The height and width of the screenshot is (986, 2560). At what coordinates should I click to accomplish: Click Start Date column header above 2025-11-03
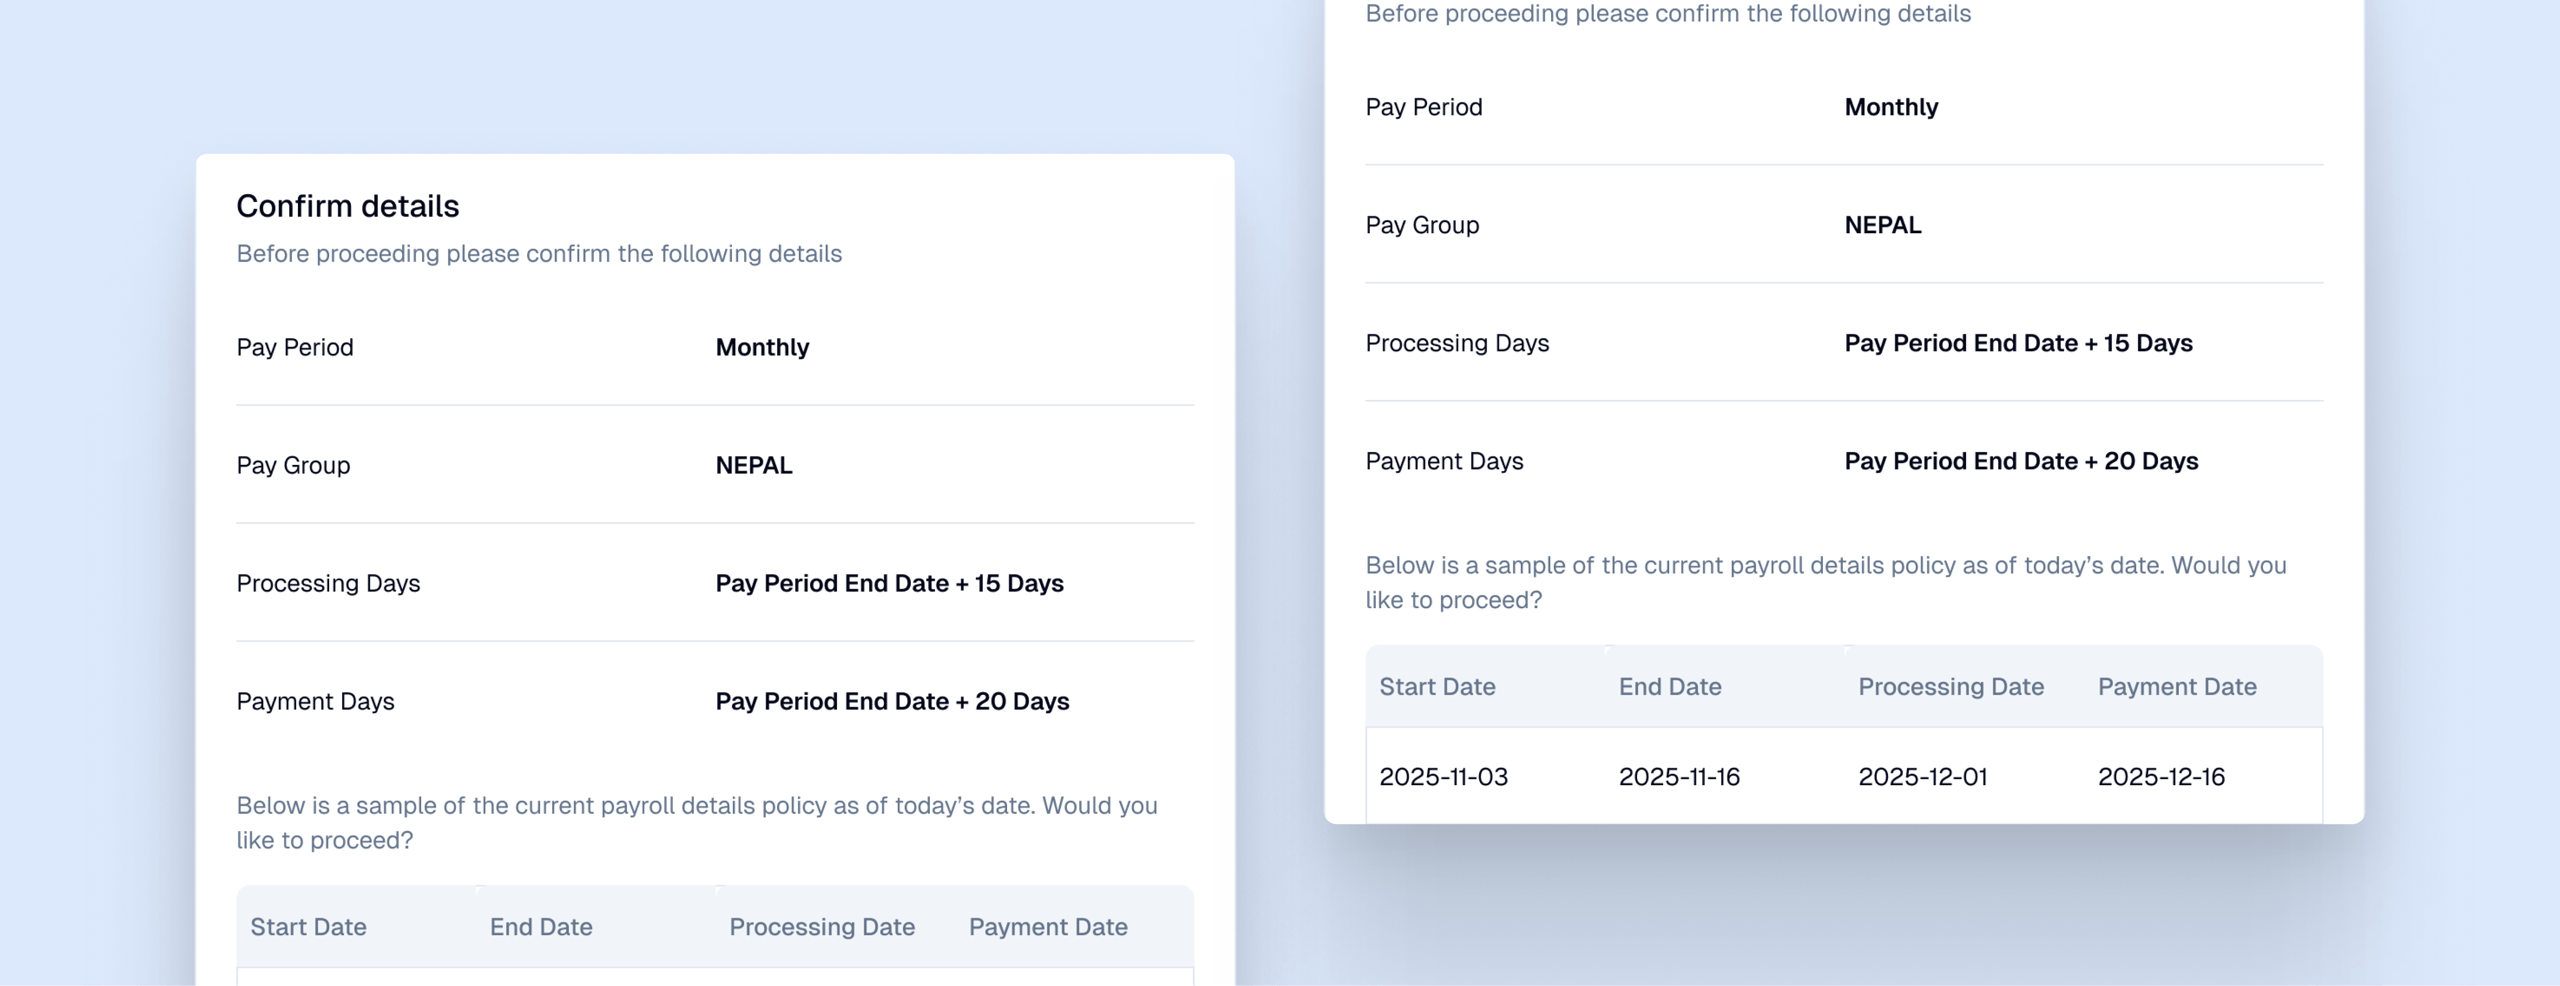click(x=1437, y=687)
